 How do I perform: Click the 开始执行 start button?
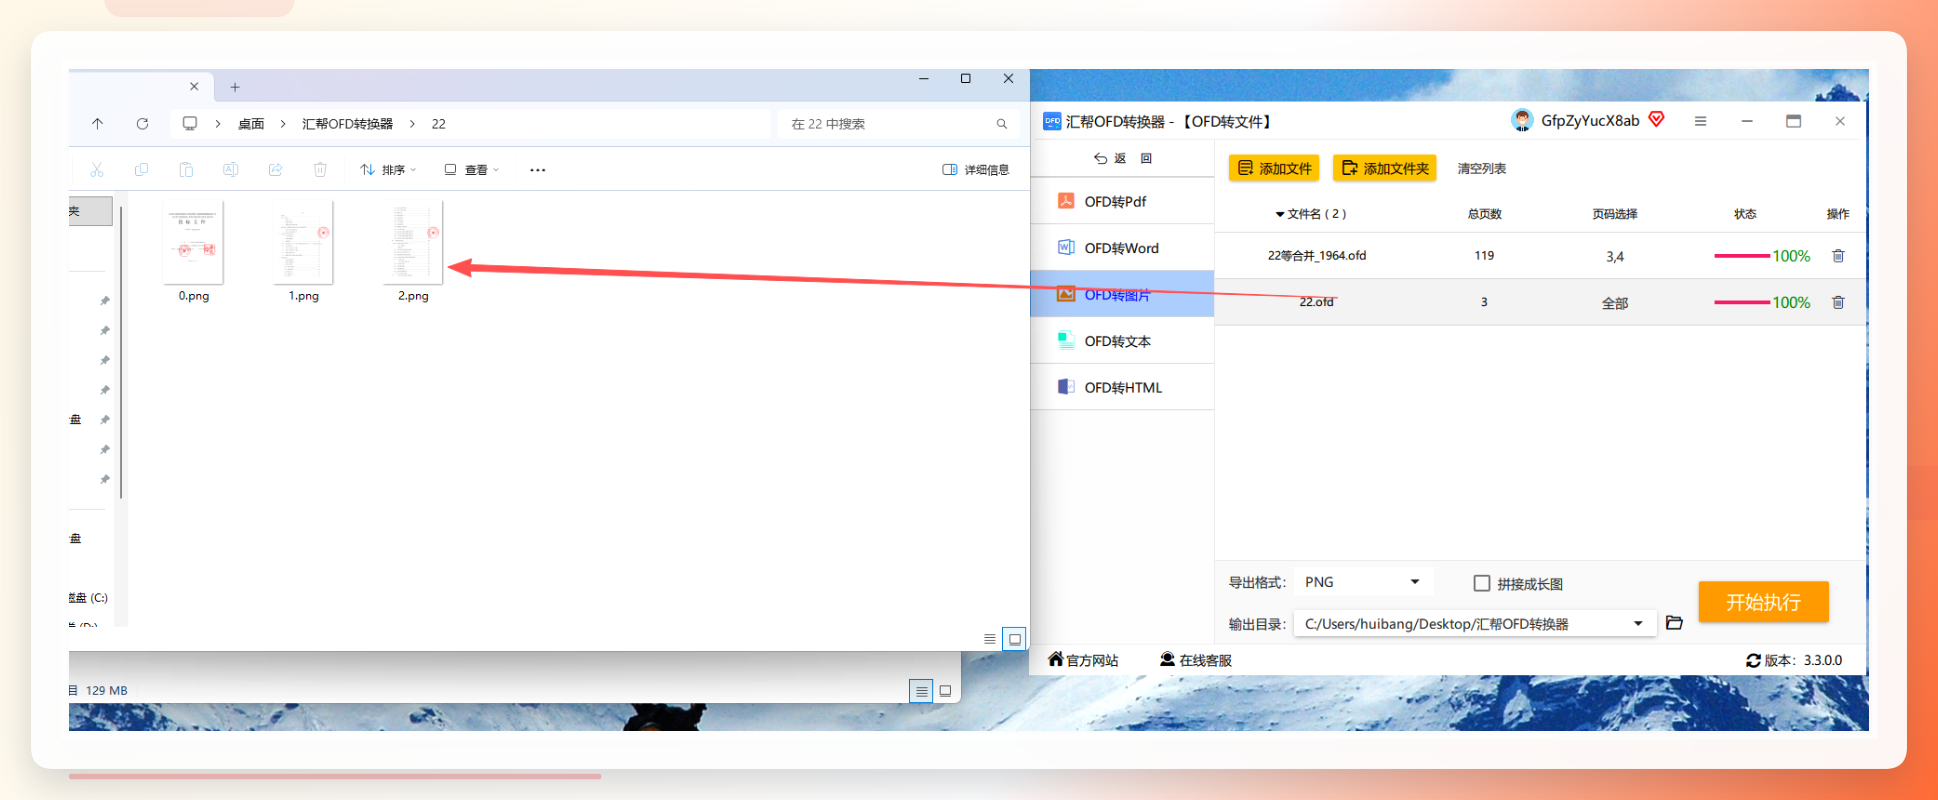tap(1763, 602)
